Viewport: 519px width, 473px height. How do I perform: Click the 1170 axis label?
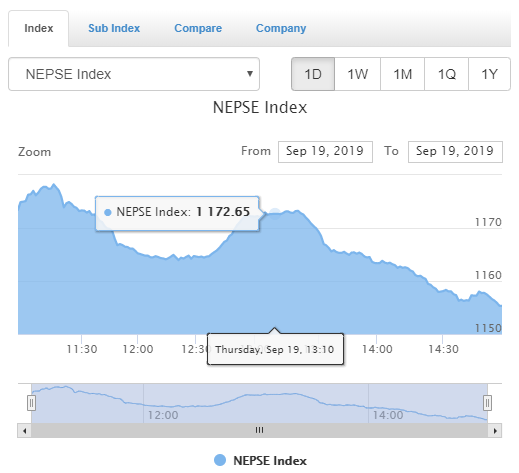pos(488,222)
